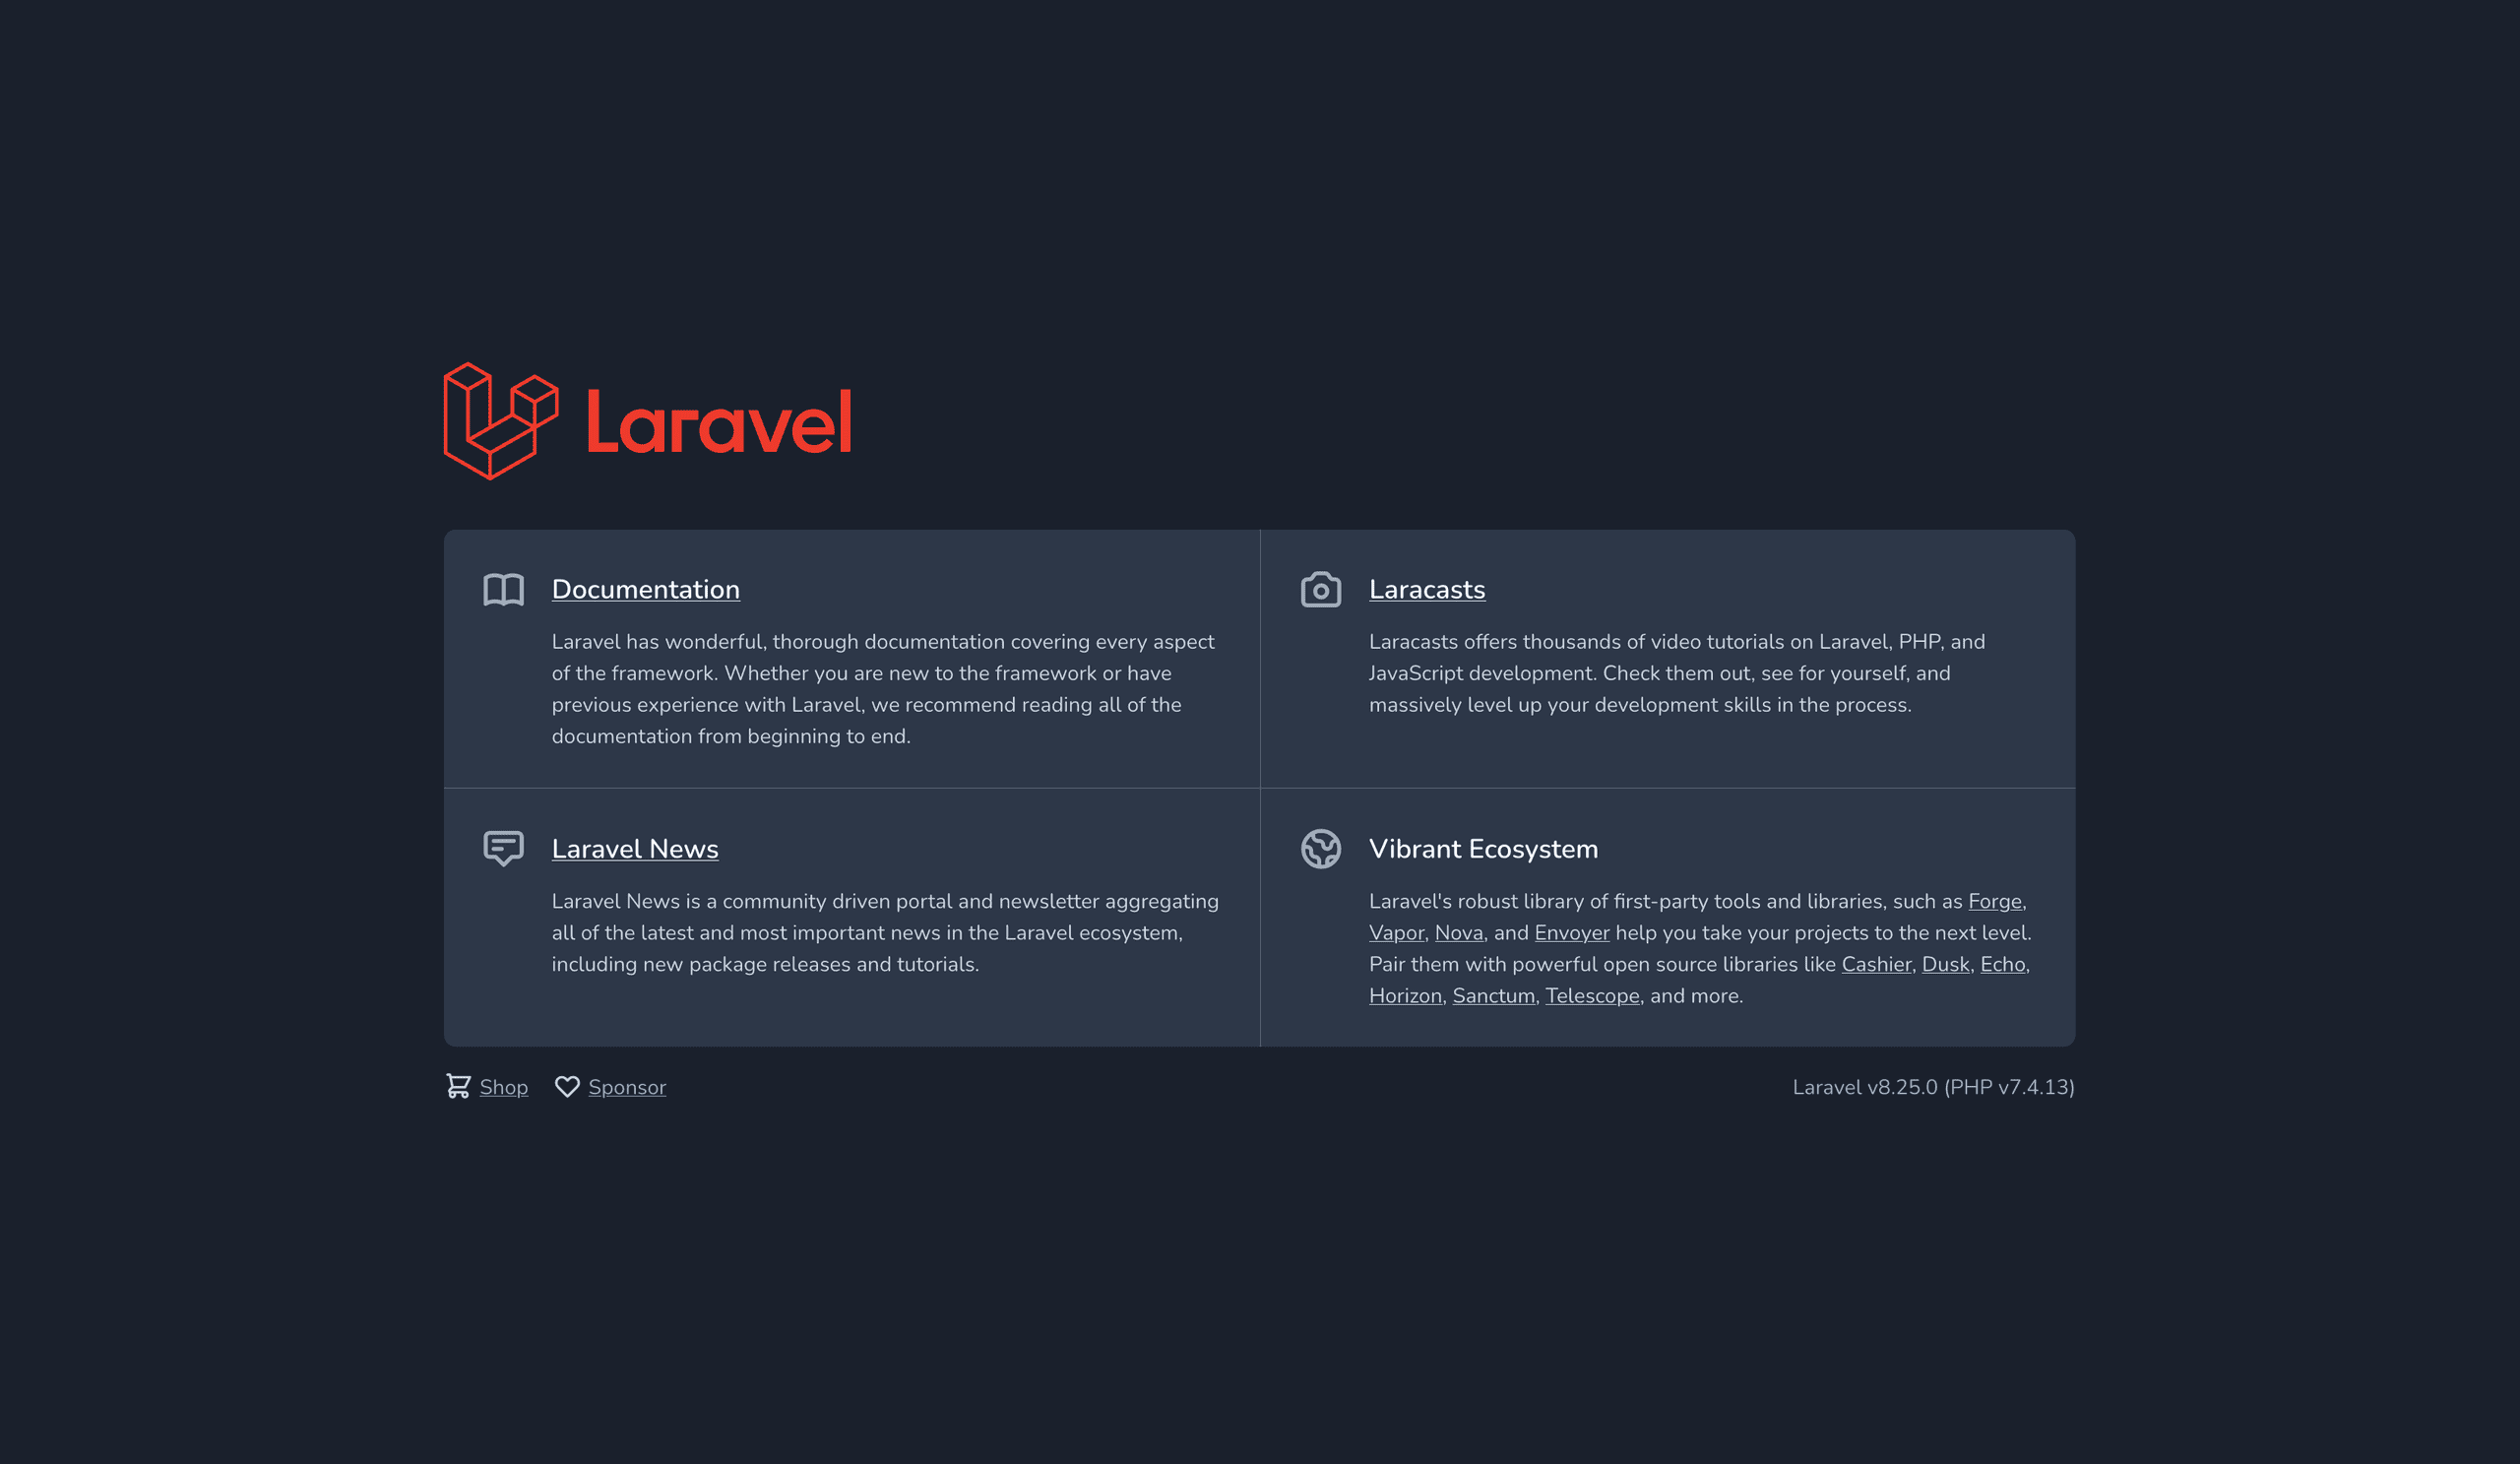Click the Shop cart icon
The height and width of the screenshot is (1464, 2520).
tap(457, 1084)
